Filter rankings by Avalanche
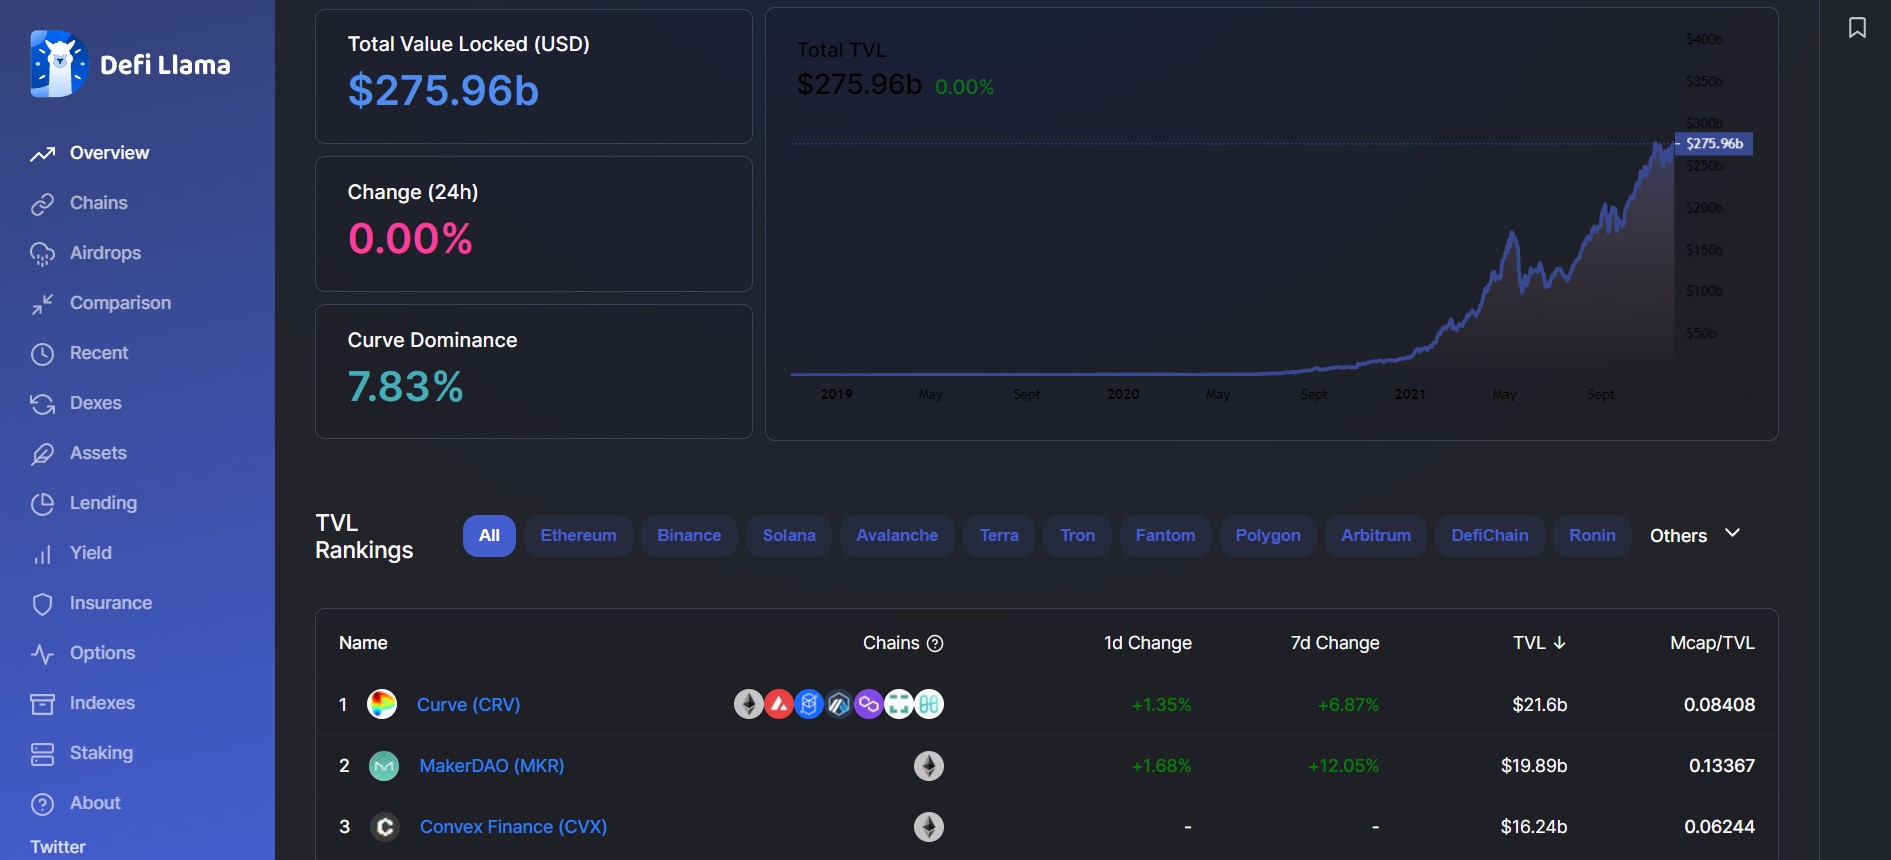1891x860 pixels. click(897, 535)
